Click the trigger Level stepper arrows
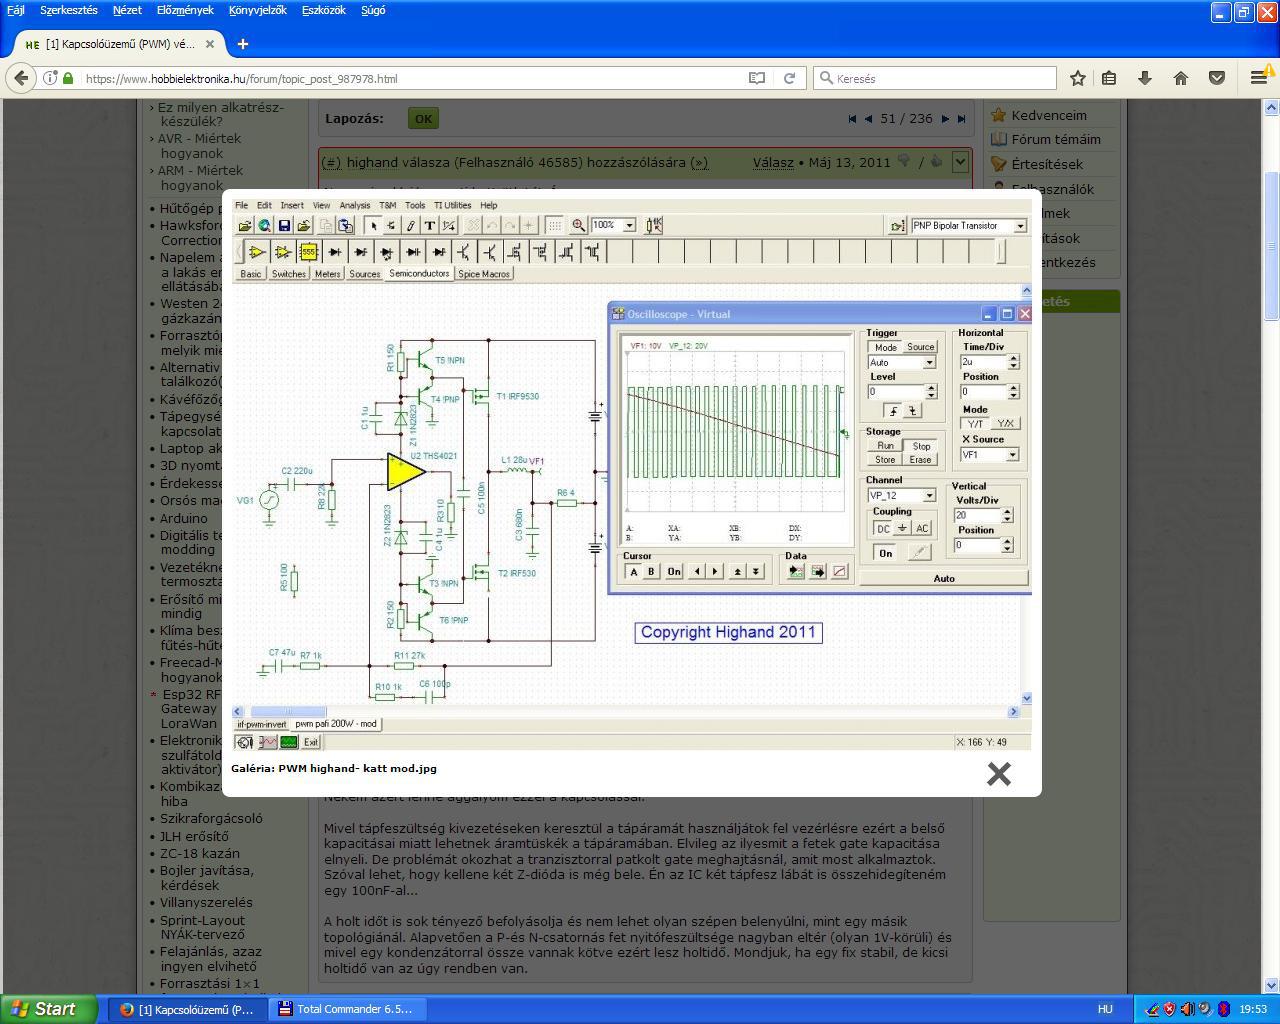1280x1024 pixels. (x=931, y=392)
